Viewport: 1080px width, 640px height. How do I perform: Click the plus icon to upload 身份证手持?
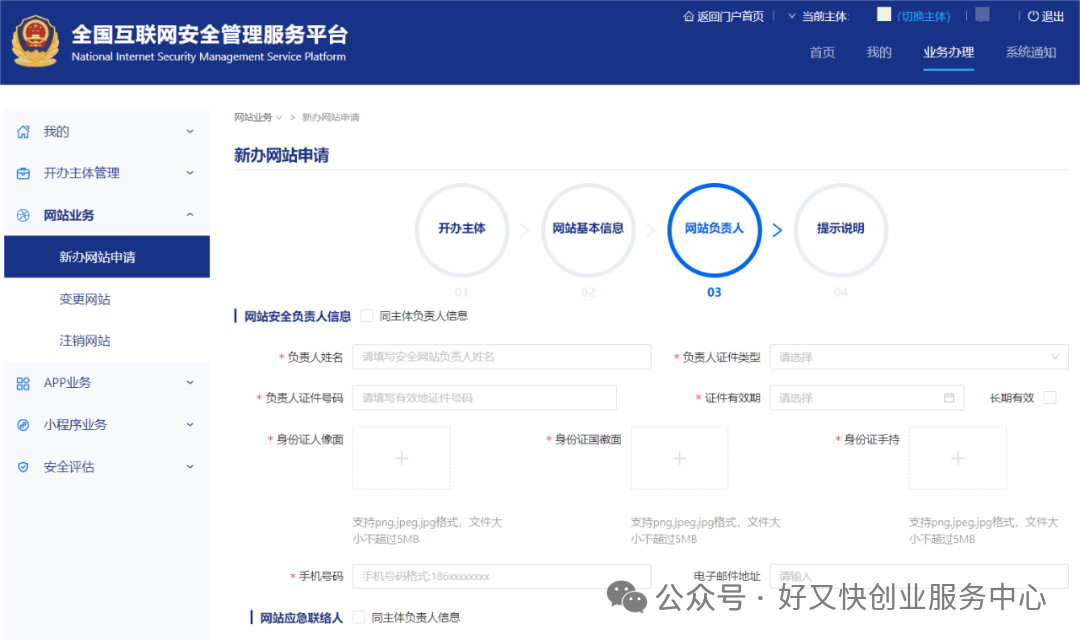pyautogui.click(x=958, y=458)
